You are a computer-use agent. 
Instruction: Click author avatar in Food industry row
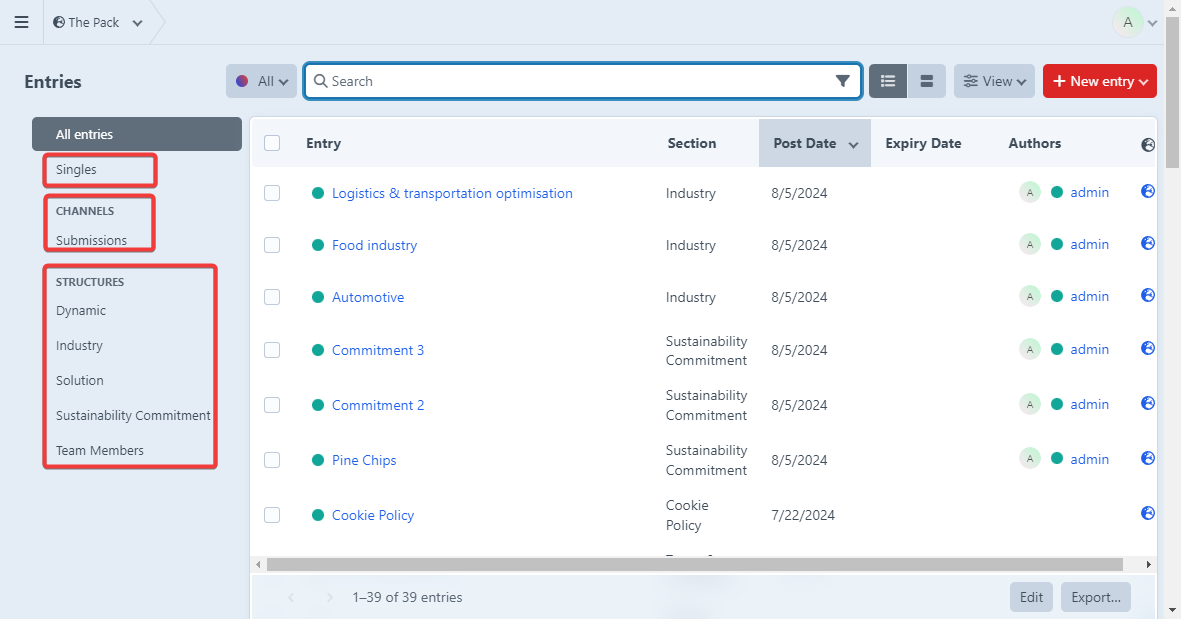point(1029,244)
